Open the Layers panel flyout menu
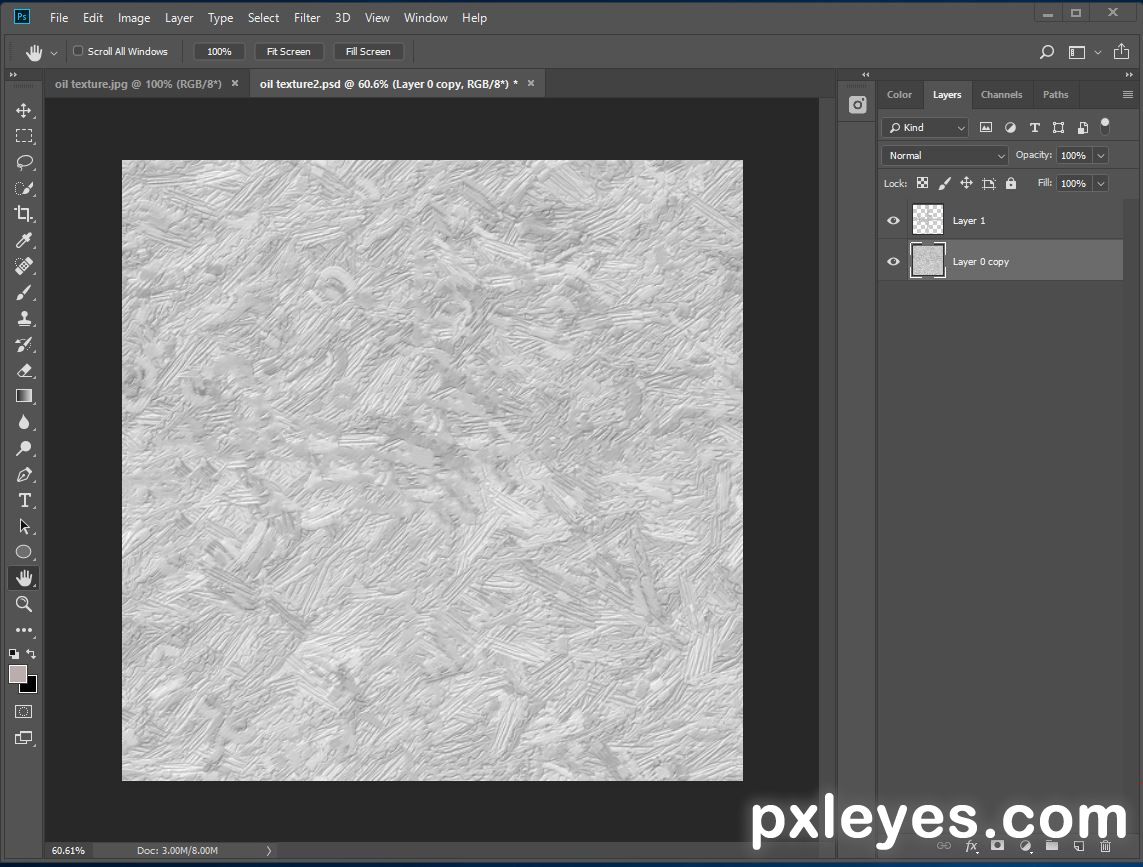The width and height of the screenshot is (1143, 867). (x=1127, y=94)
